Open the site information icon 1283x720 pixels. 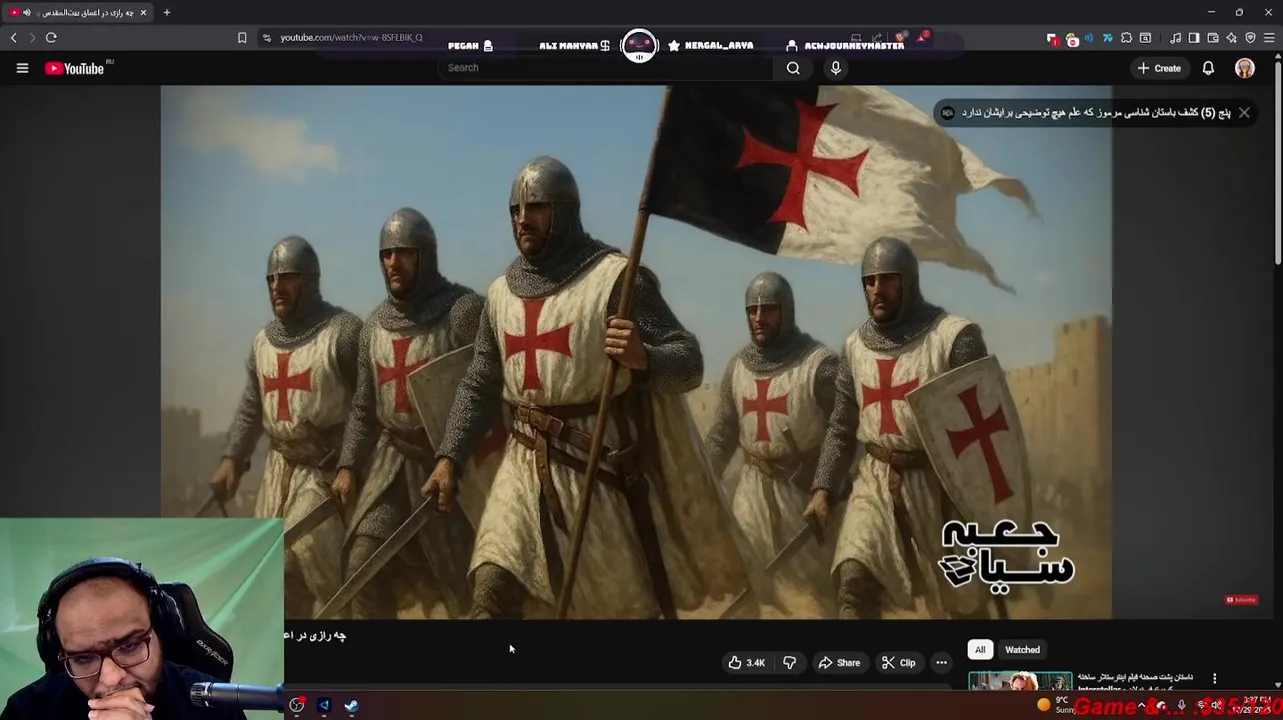[267, 38]
